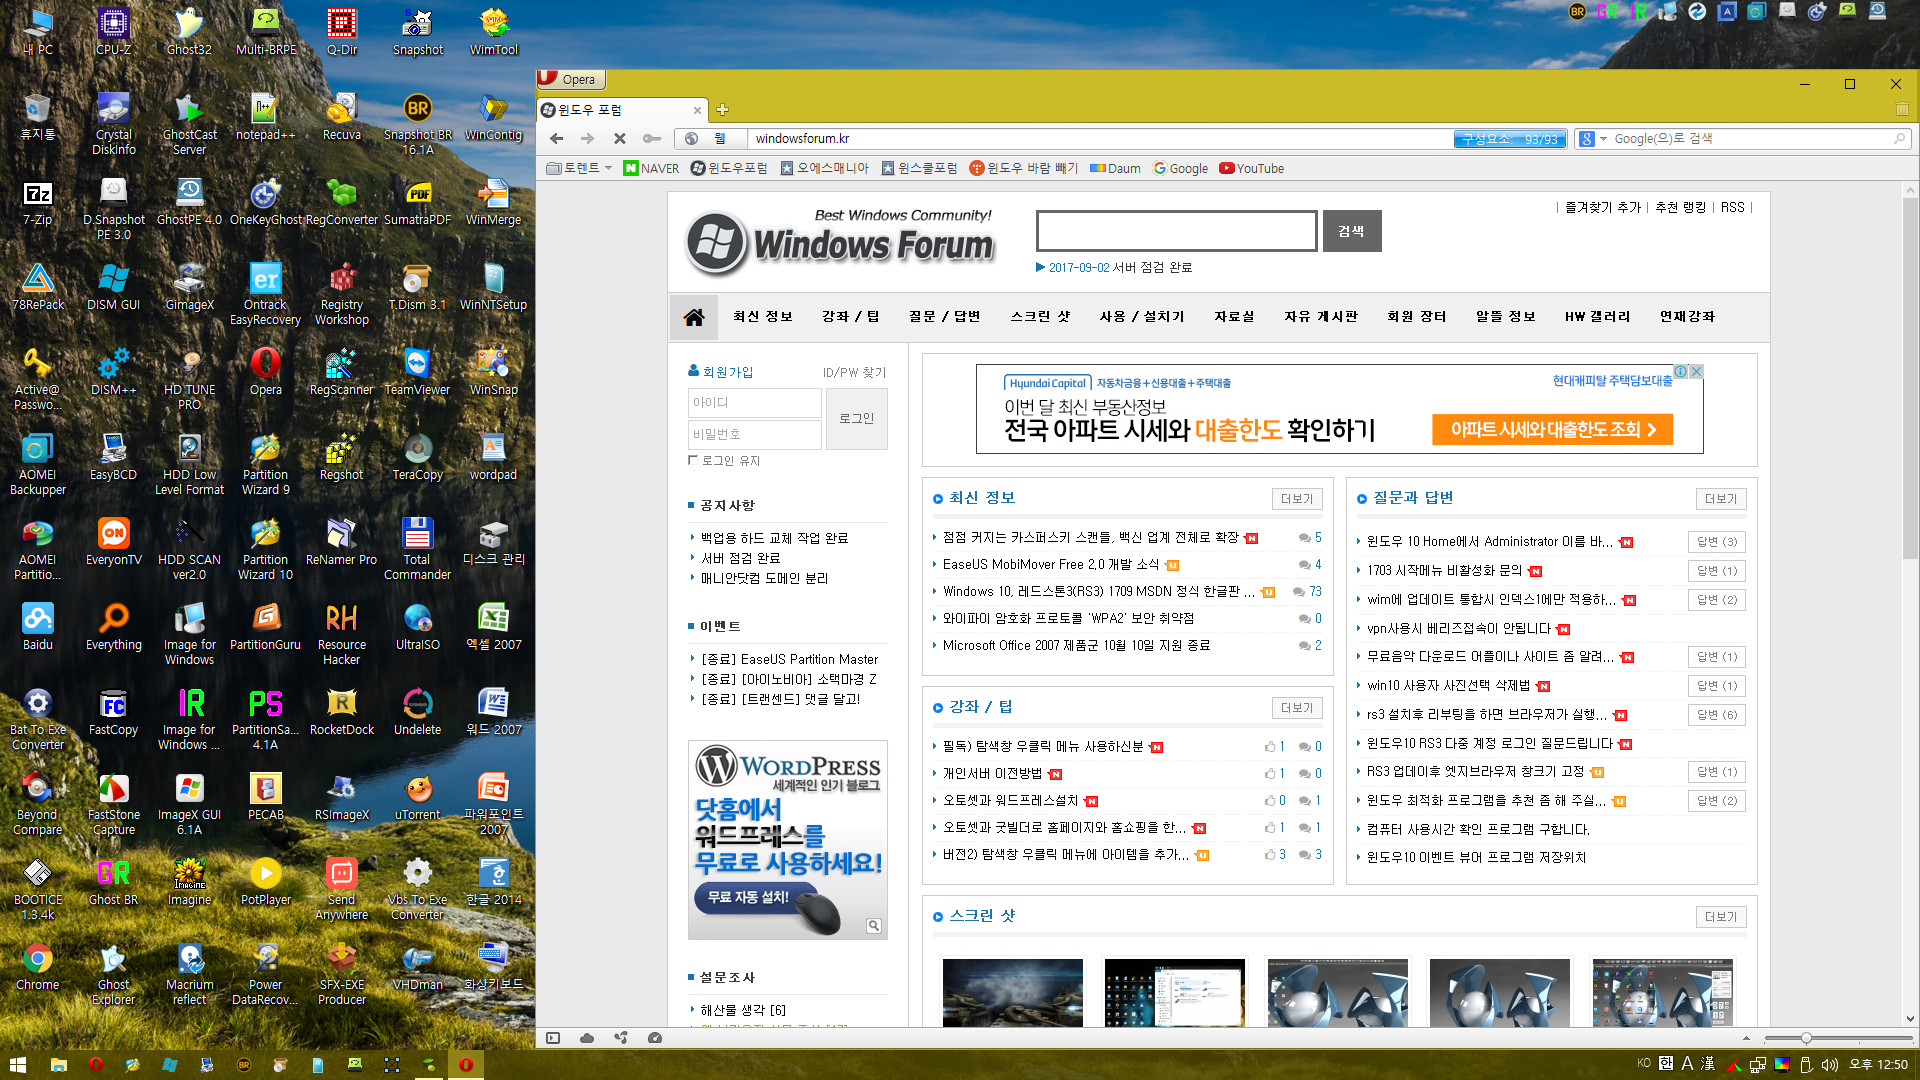Viewport: 1920px width, 1080px height.
Task: Expand the 토렌트 bookmark folder
Action: click(x=580, y=168)
